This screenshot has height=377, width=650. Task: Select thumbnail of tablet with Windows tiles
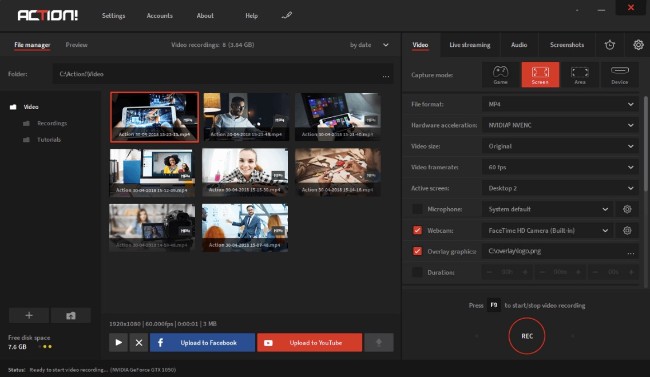pos(338,117)
